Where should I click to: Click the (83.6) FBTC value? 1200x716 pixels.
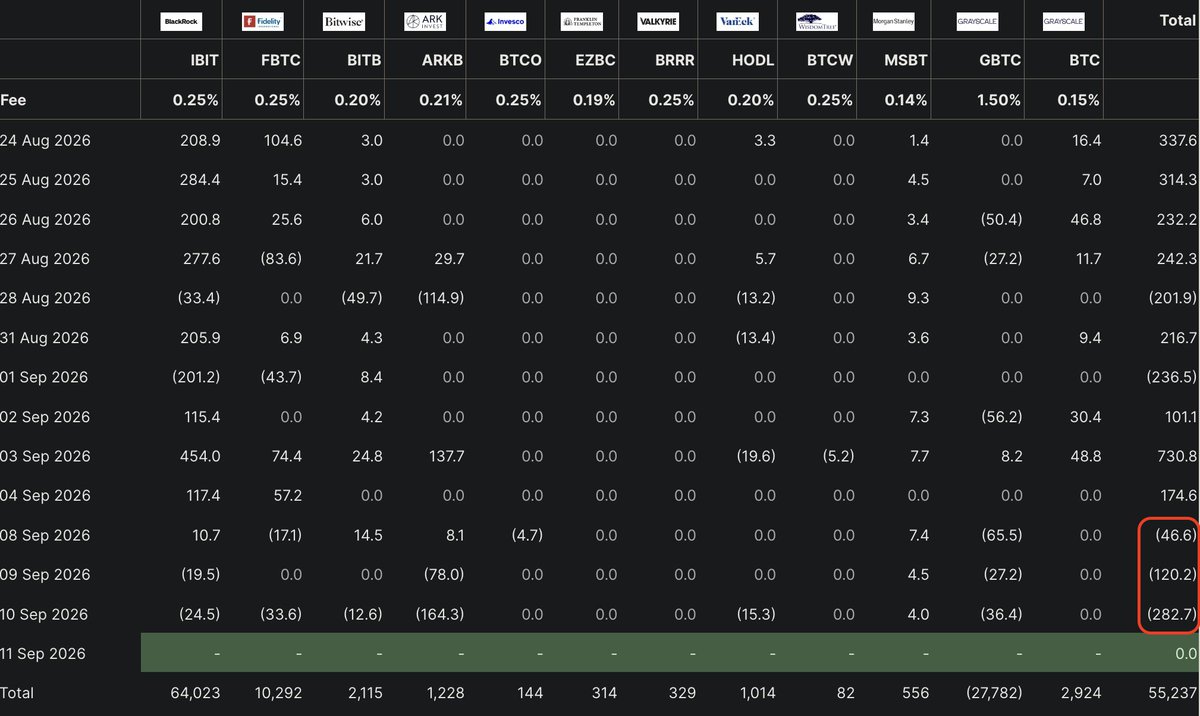coord(279,259)
